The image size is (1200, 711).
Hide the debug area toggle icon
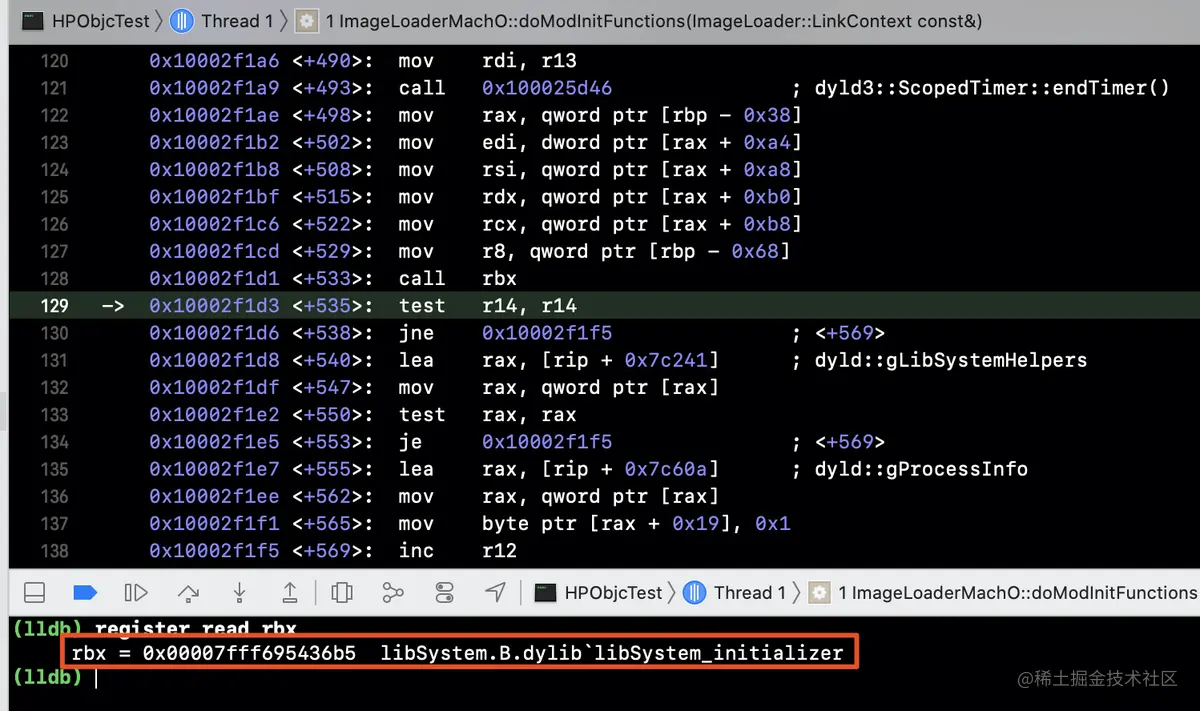[34, 593]
